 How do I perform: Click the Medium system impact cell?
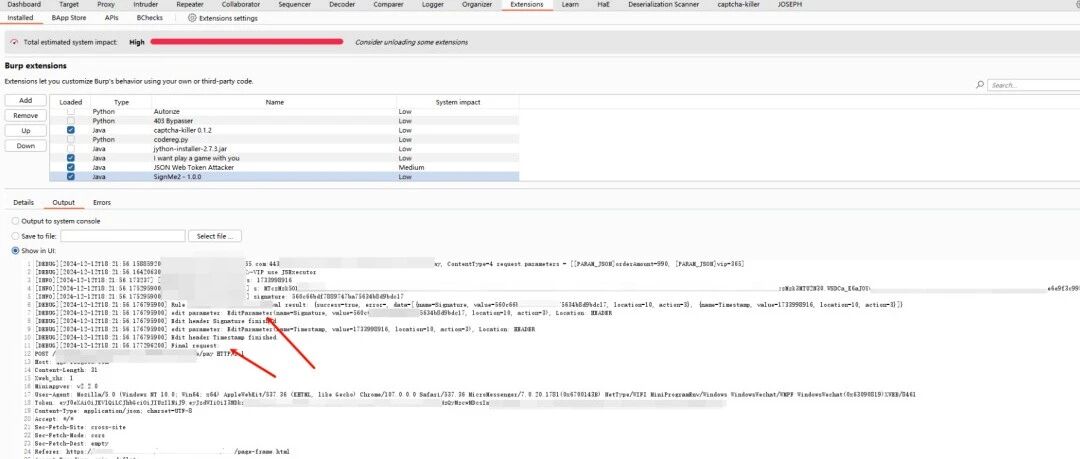[411, 167]
